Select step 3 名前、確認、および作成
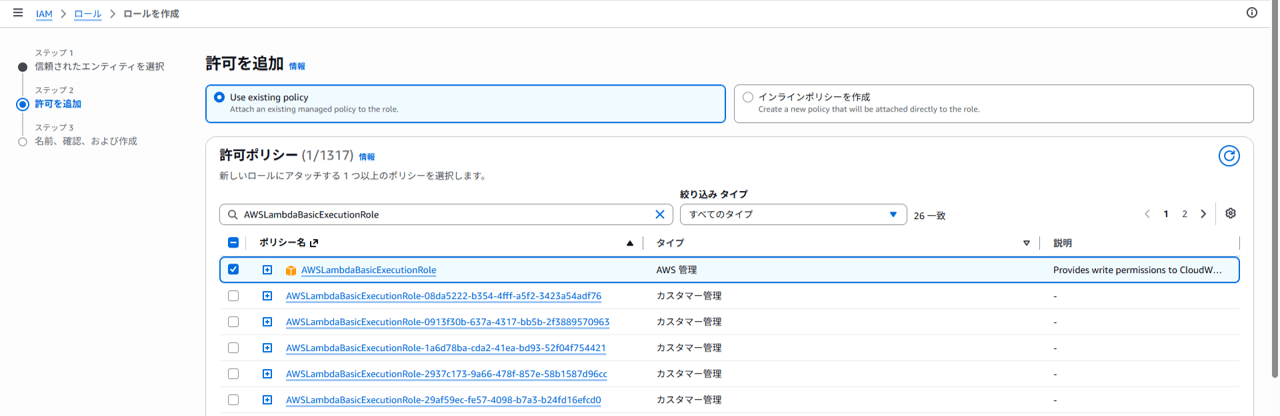Screen dimensions: 1280x416 point(86,141)
